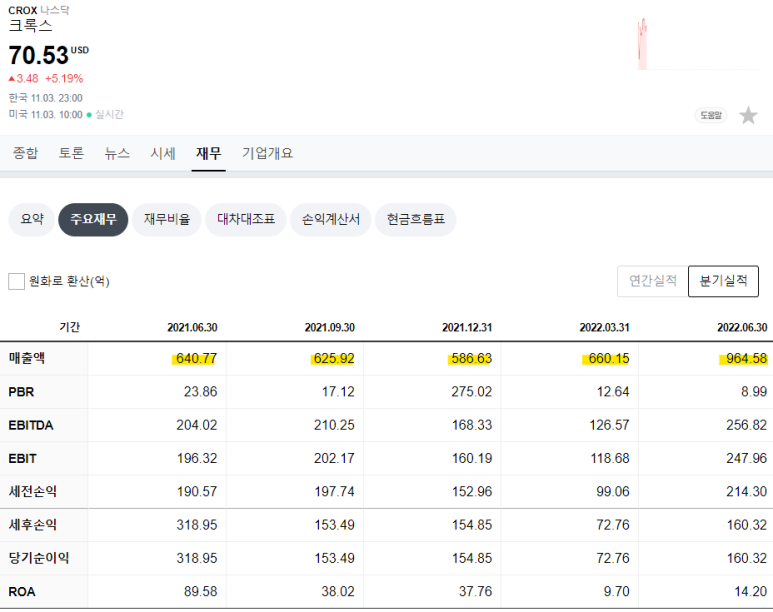Open the 종합 tab
This screenshot has height=612, width=773.
25,153
